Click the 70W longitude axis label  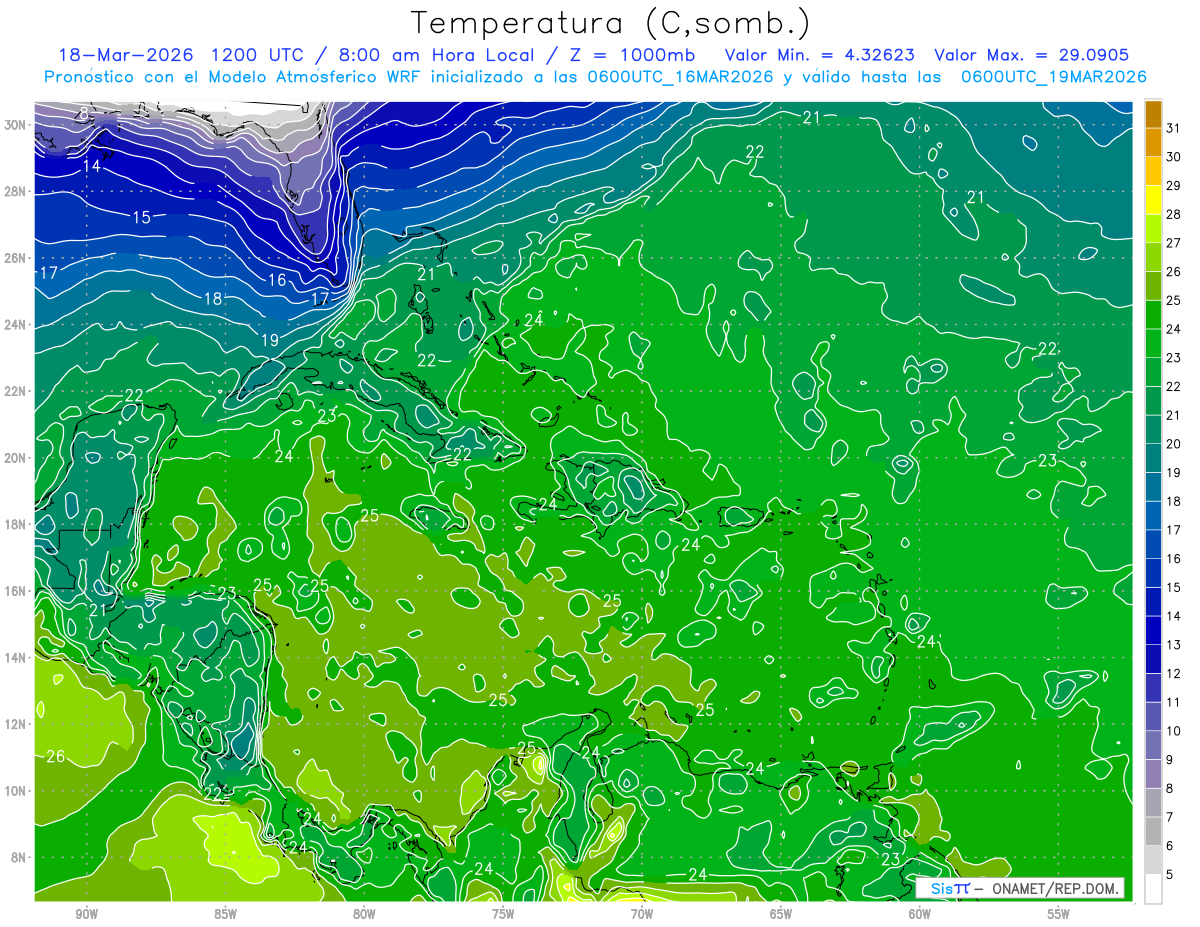click(642, 914)
